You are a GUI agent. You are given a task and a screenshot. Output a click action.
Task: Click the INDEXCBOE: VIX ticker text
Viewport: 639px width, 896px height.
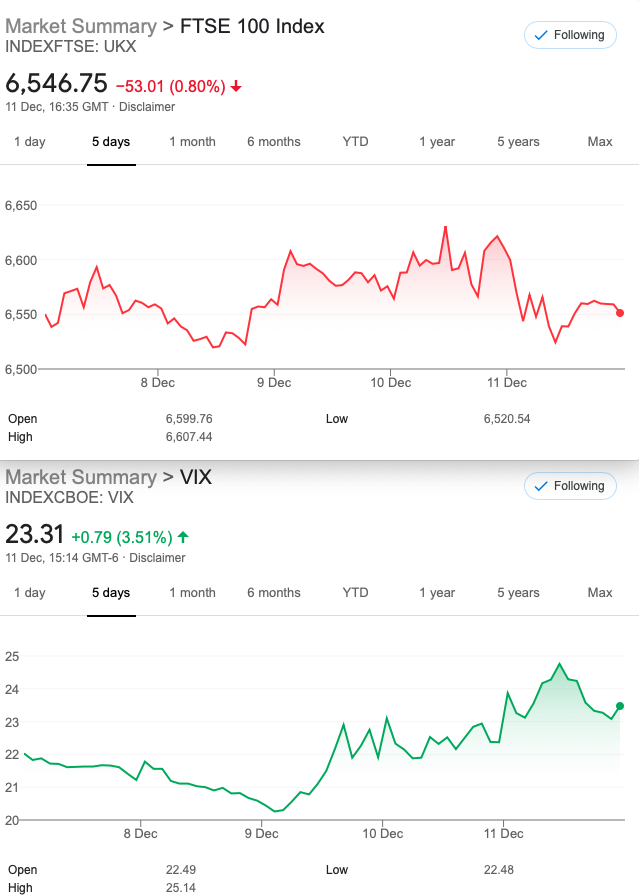click(x=69, y=497)
